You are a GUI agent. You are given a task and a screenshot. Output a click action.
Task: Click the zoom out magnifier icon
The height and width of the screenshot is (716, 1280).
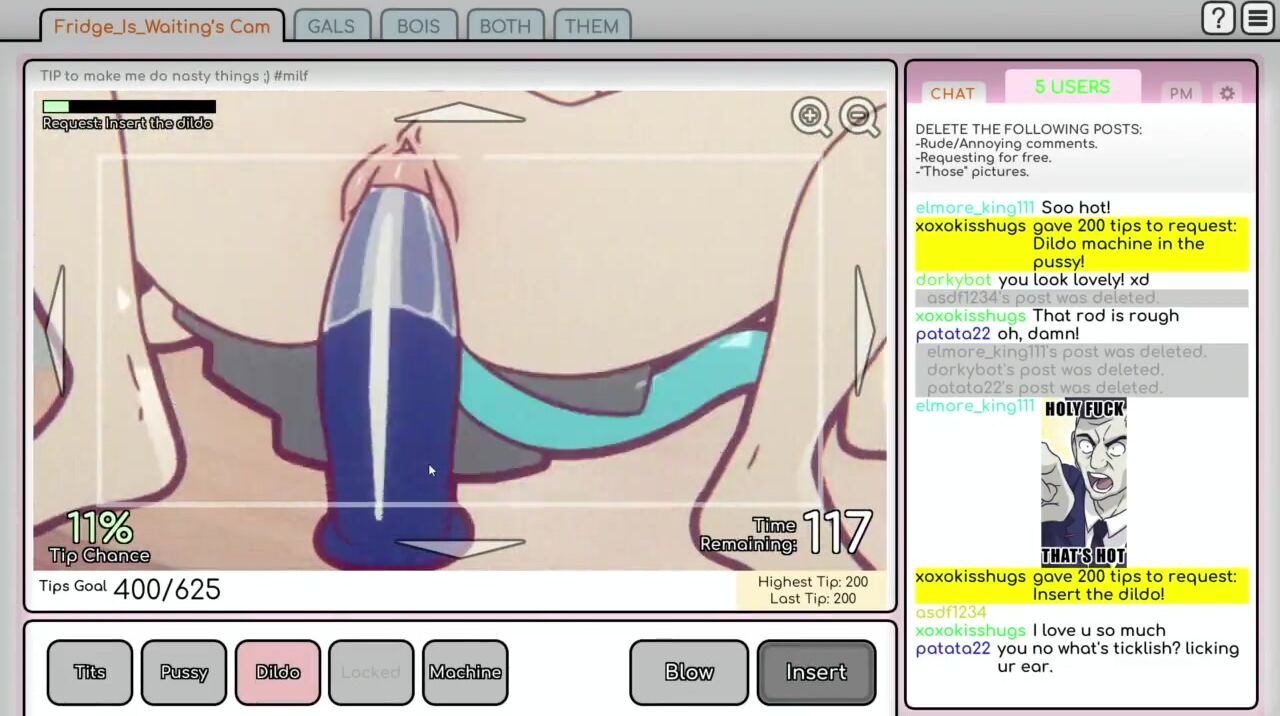tap(859, 117)
